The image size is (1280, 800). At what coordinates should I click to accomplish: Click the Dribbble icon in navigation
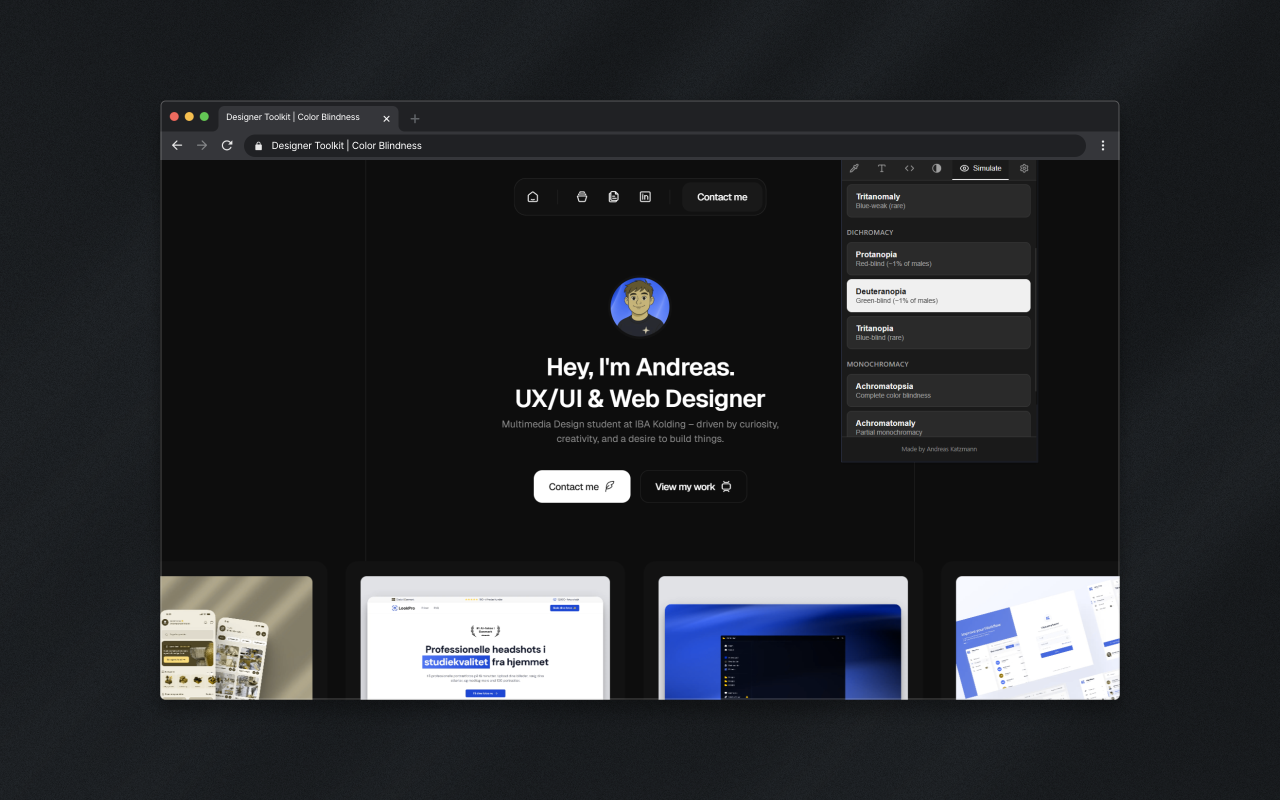(581, 196)
